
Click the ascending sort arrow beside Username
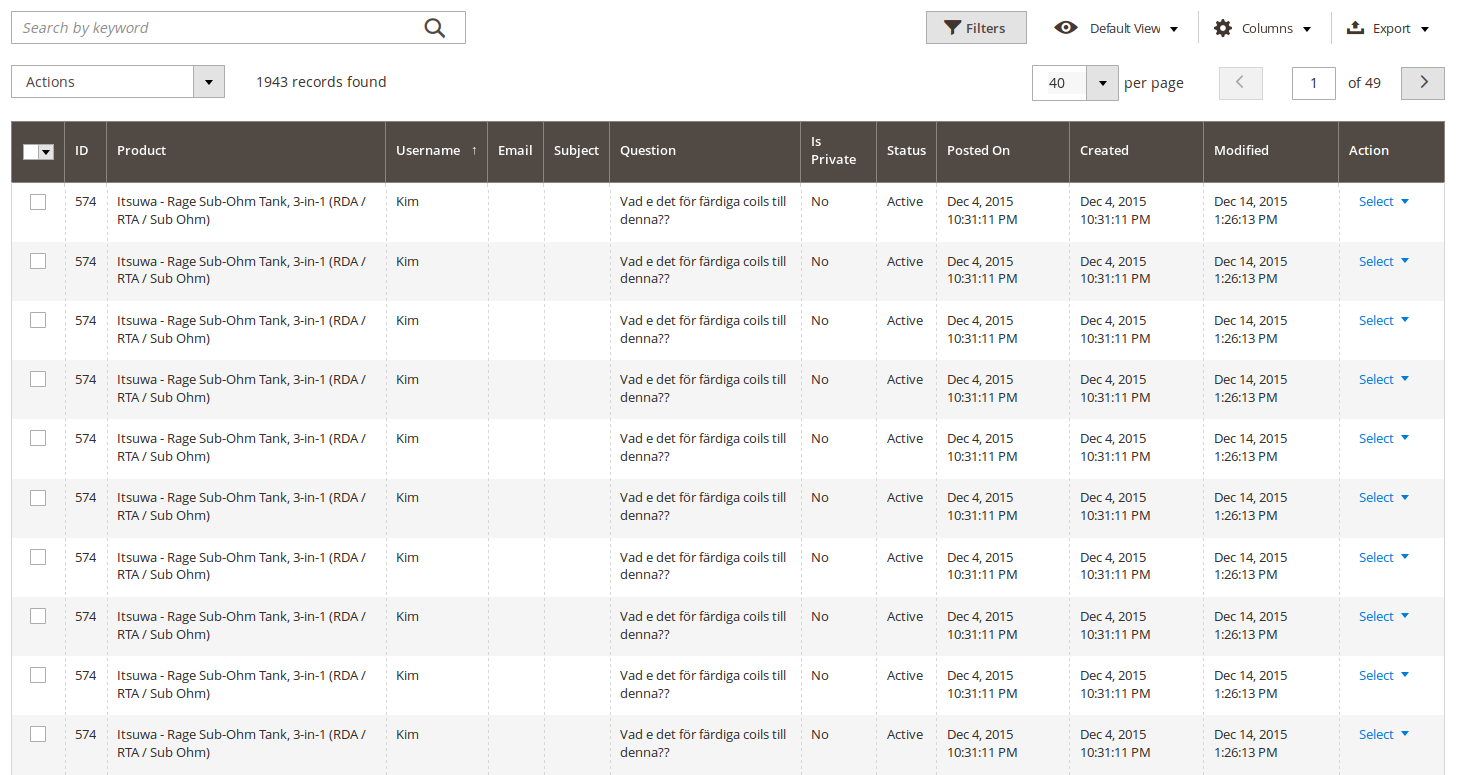474,150
